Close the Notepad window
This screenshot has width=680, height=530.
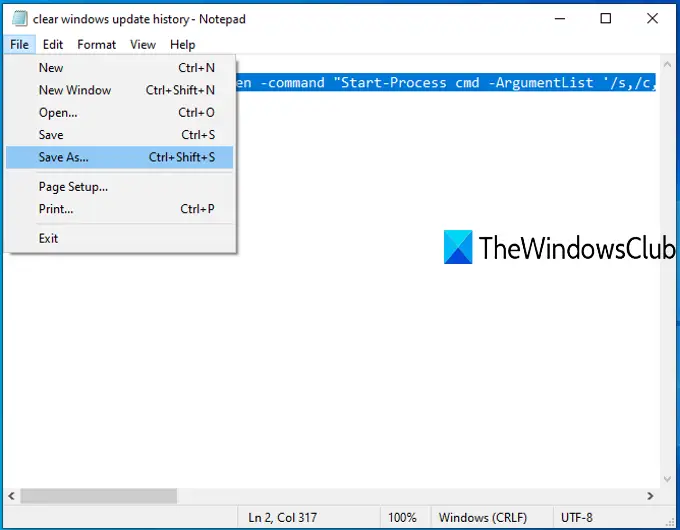[x=652, y=19]
